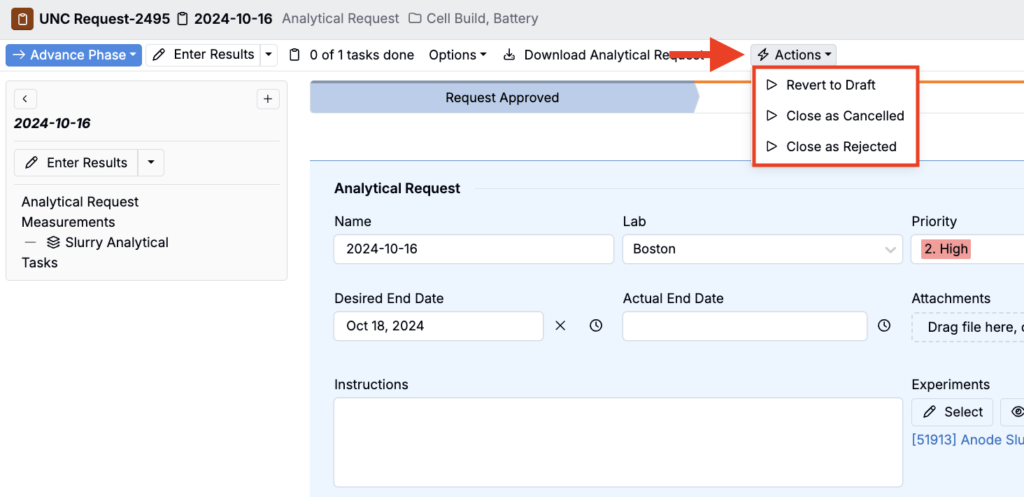Expand the toolbar Enter Results dropdown arrow
The image size is (1024, 497).
[x=268, y=55]
